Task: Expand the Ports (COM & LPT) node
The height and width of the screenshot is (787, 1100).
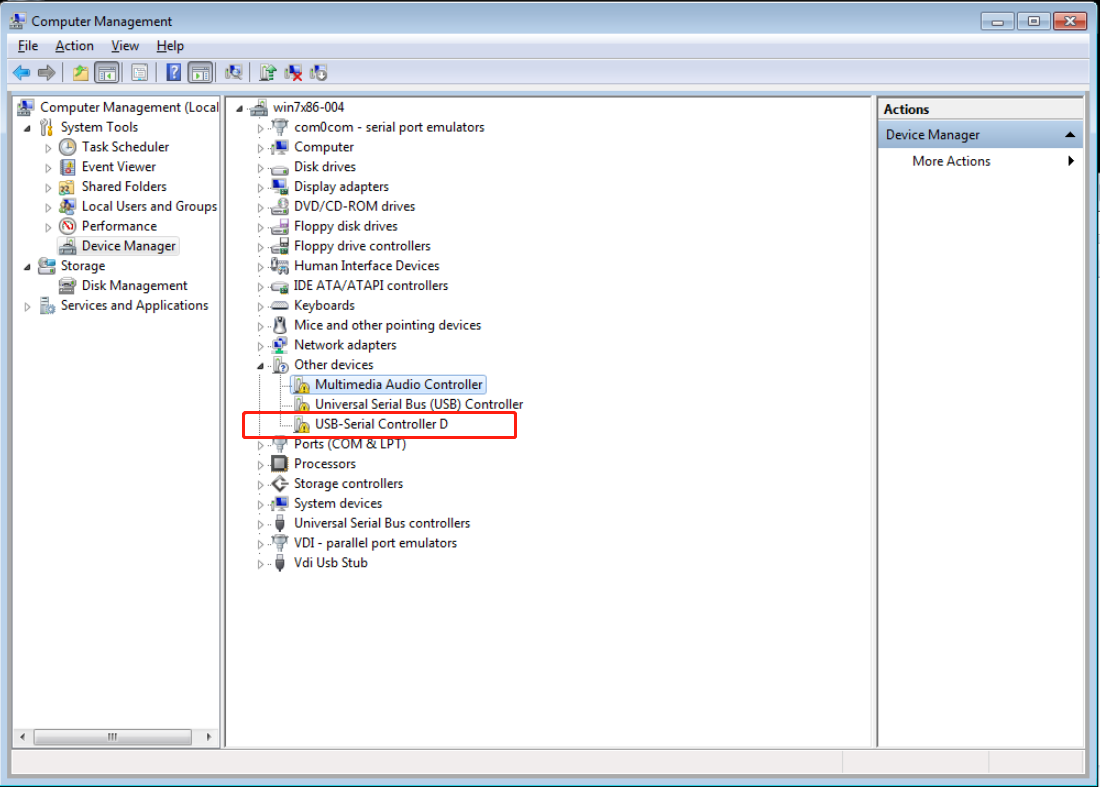Action: point(260,445)
